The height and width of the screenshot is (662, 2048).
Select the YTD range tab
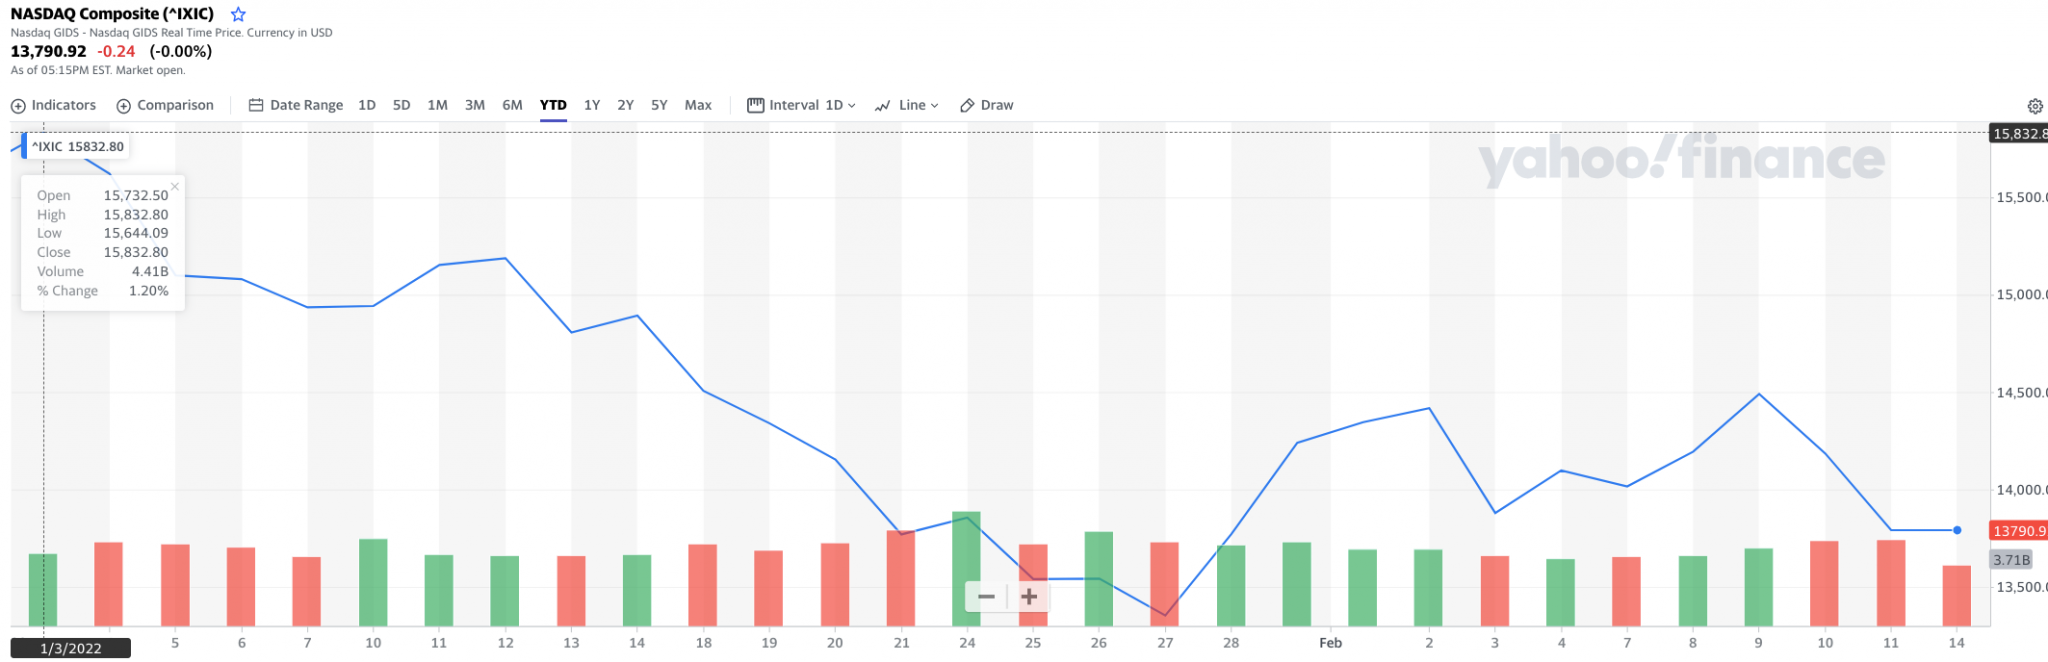pyautogui.click(x=553, y=105)
